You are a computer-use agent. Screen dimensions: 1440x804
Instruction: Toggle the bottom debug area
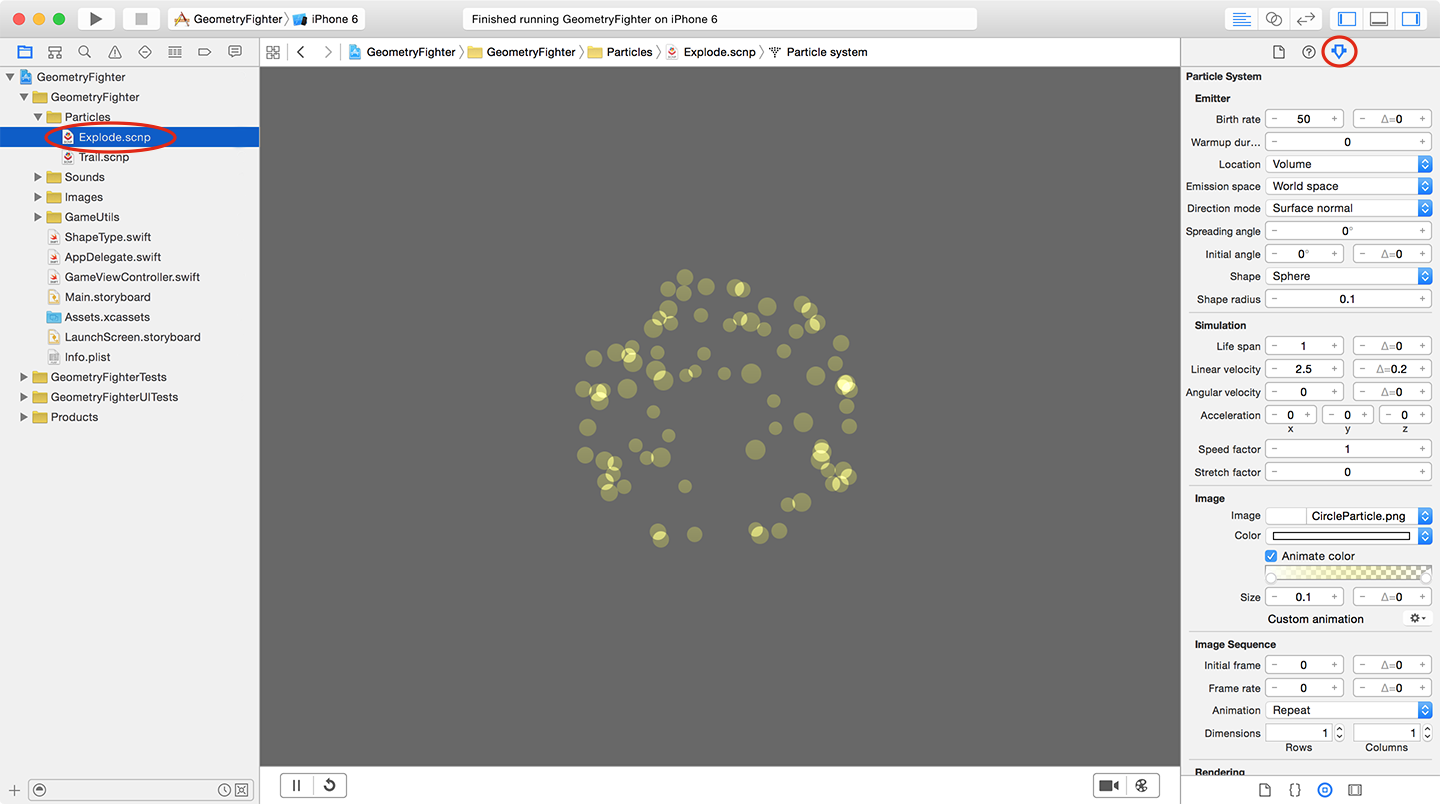tap(1378, 19)
